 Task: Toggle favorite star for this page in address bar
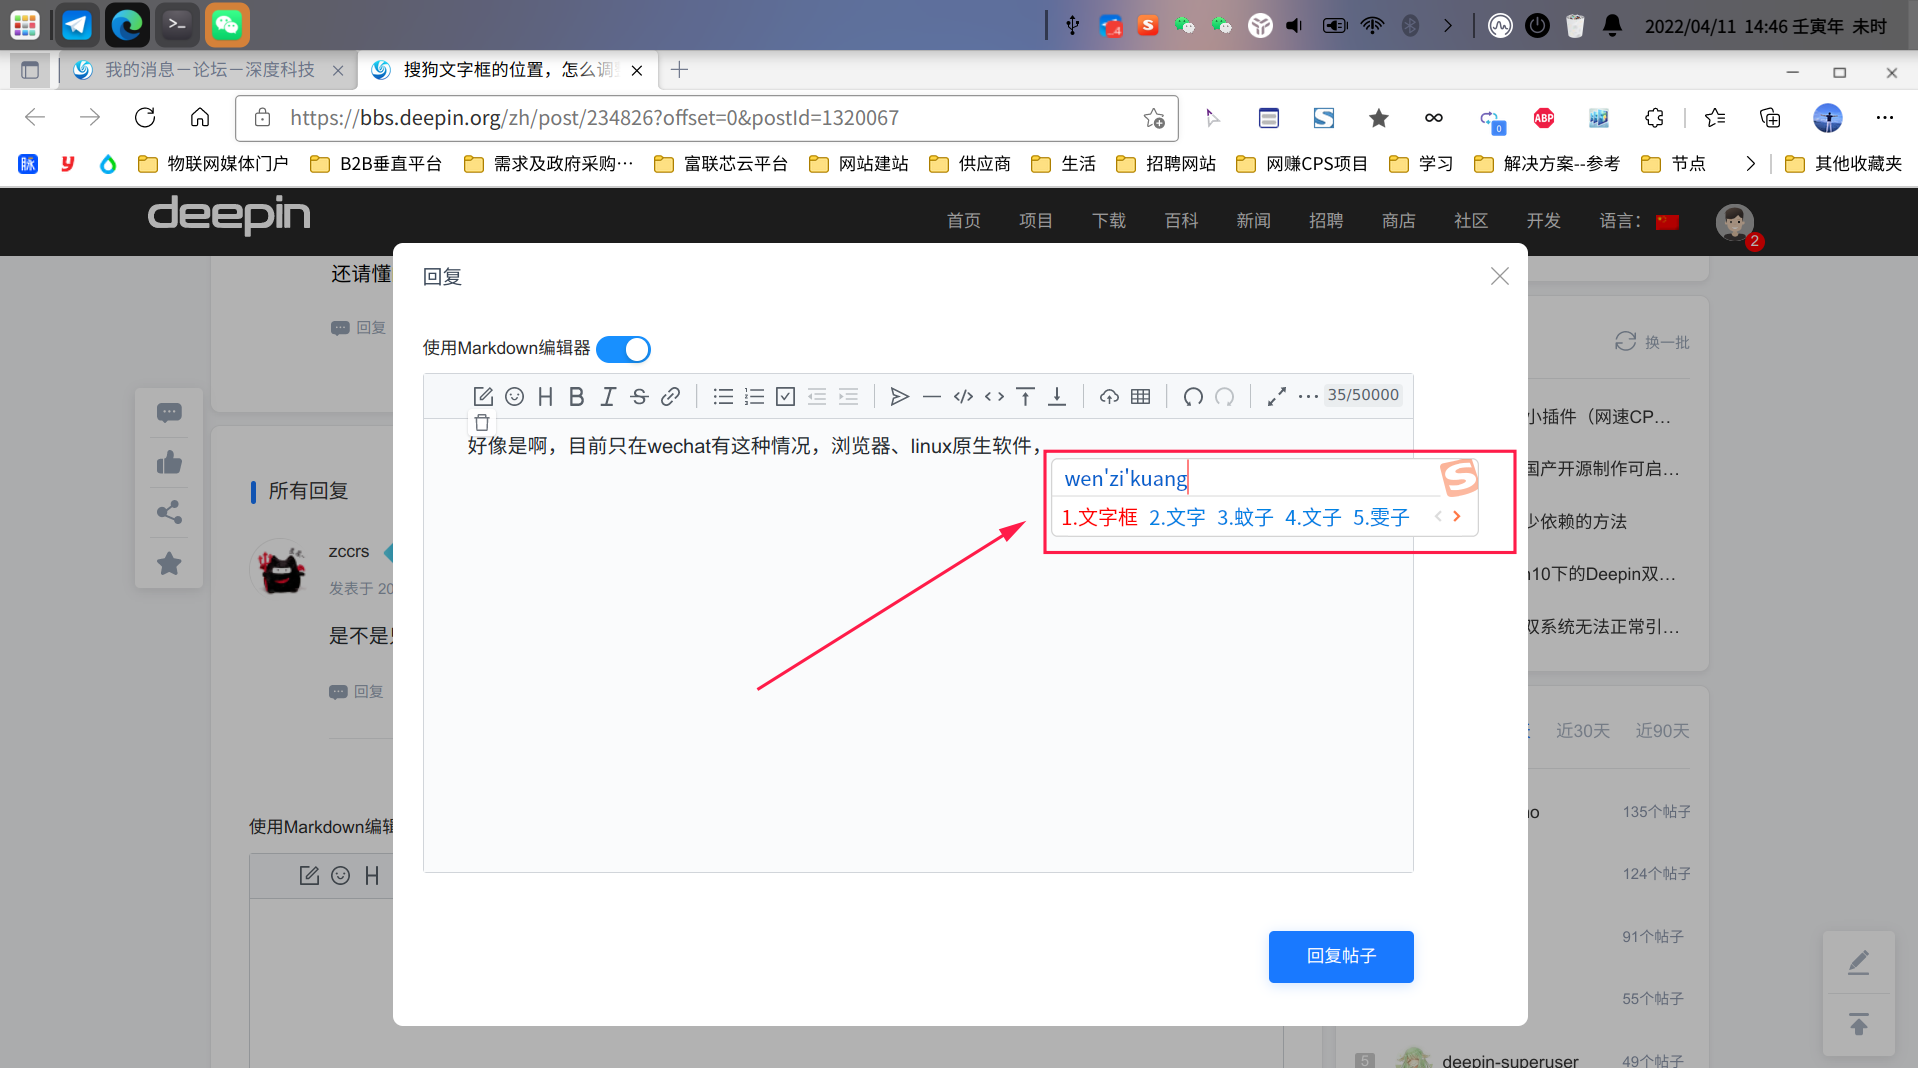point(1154,118)
